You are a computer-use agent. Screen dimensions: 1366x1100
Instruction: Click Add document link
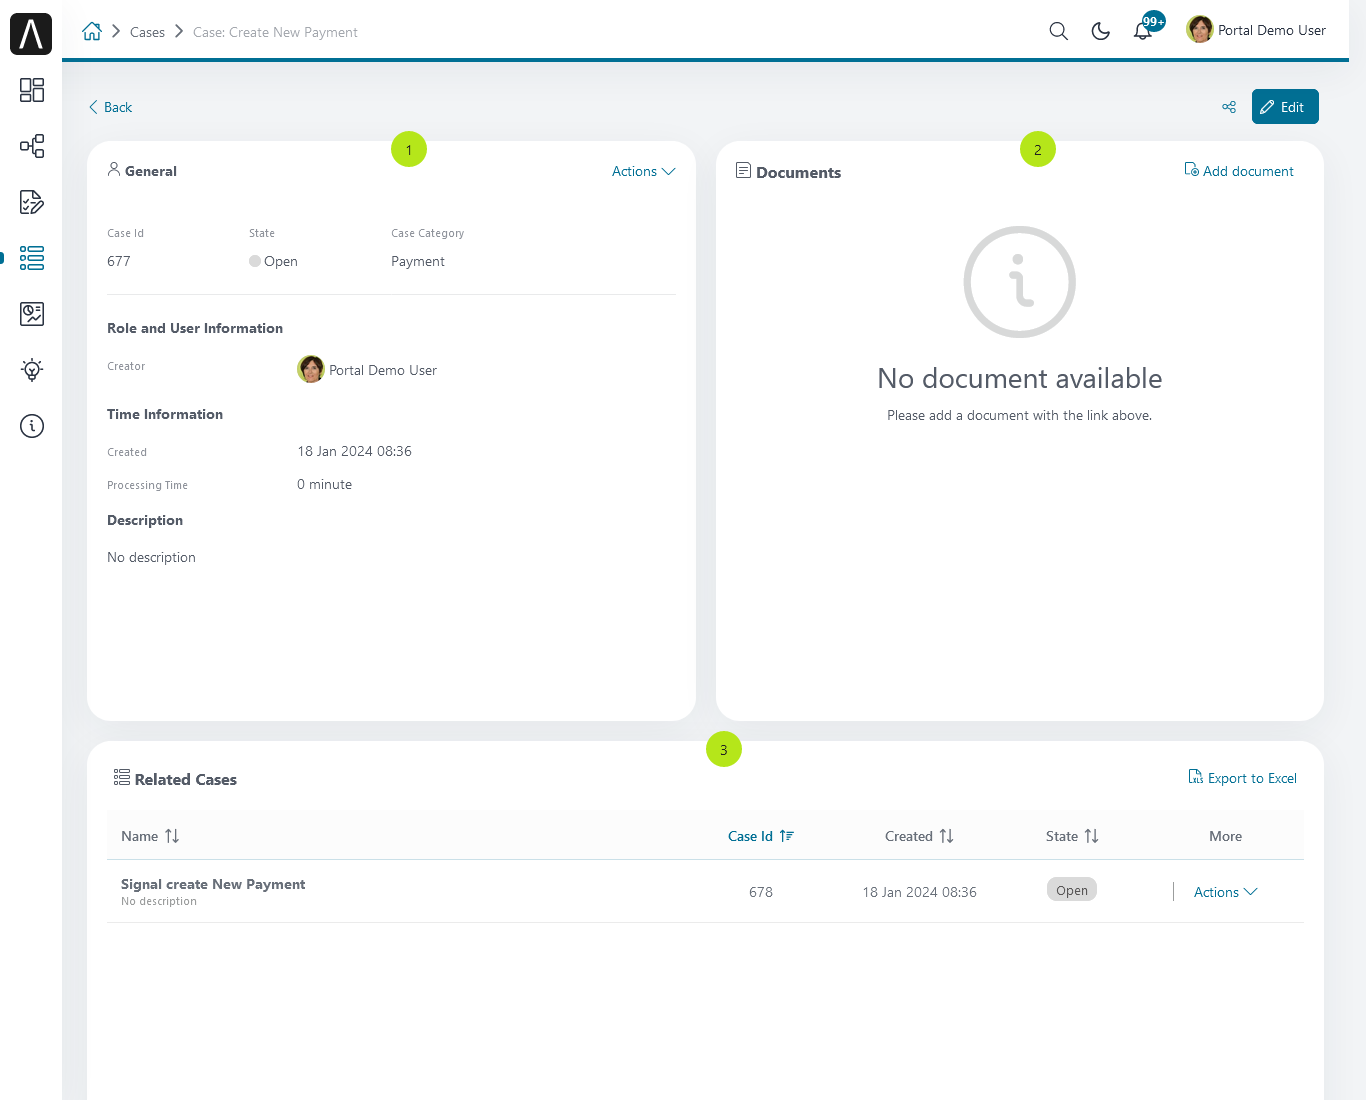(x=1239, y=171)
